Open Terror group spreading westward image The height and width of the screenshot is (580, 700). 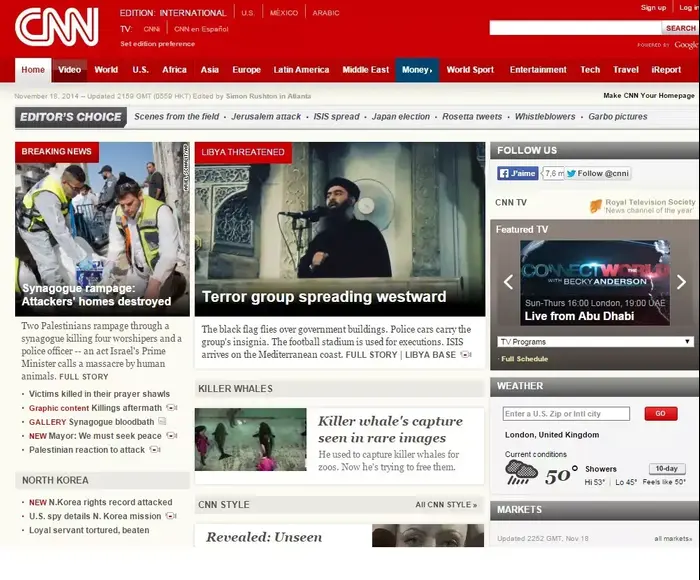(x=340, y=229)
